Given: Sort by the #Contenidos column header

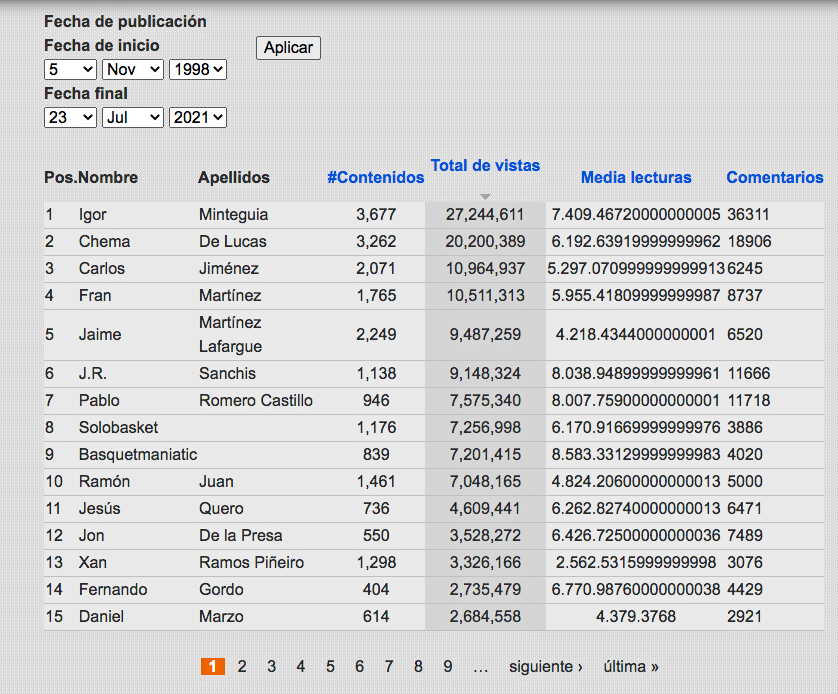Looking at the screenshot, I should [376, 177].
